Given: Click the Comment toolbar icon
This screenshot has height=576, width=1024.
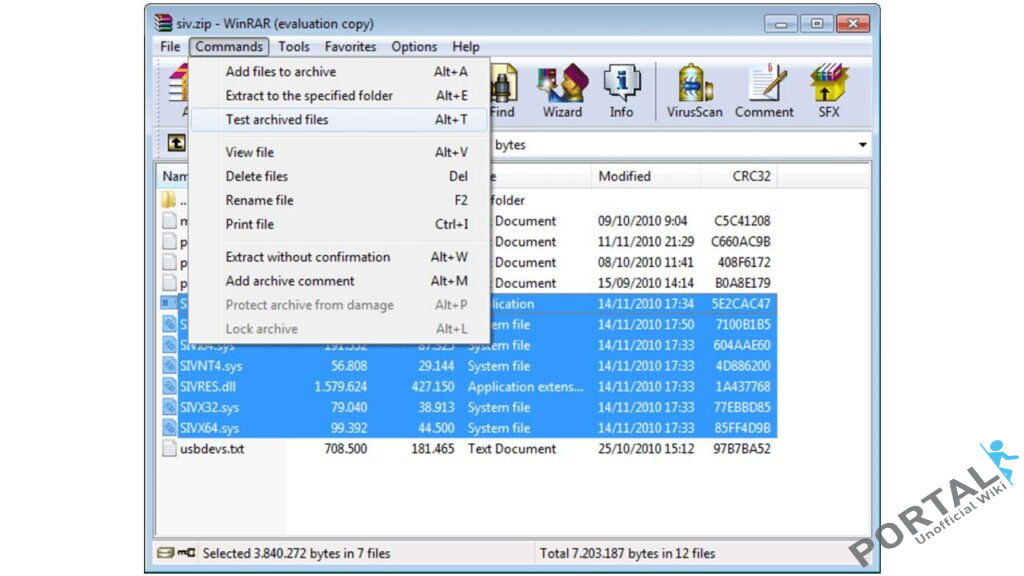Looking at the screenshot, I should tap(764, 91).
